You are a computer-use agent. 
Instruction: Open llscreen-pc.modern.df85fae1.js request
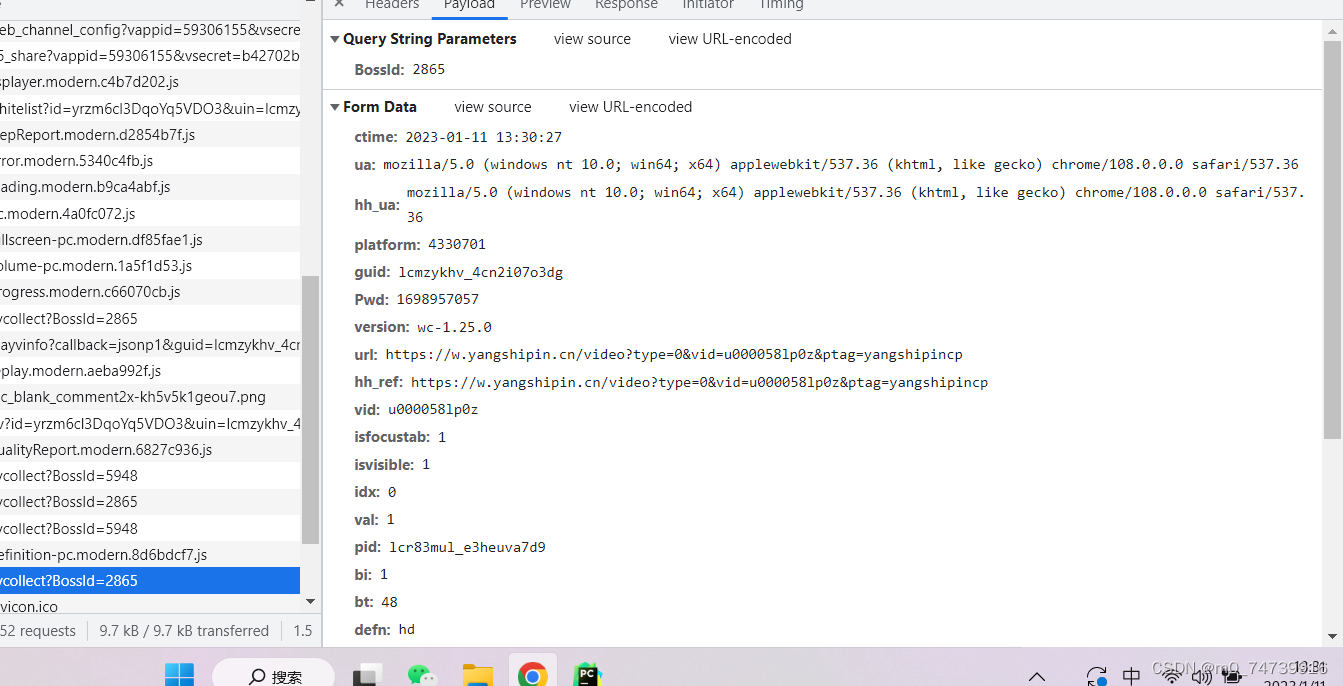[150, 240]
